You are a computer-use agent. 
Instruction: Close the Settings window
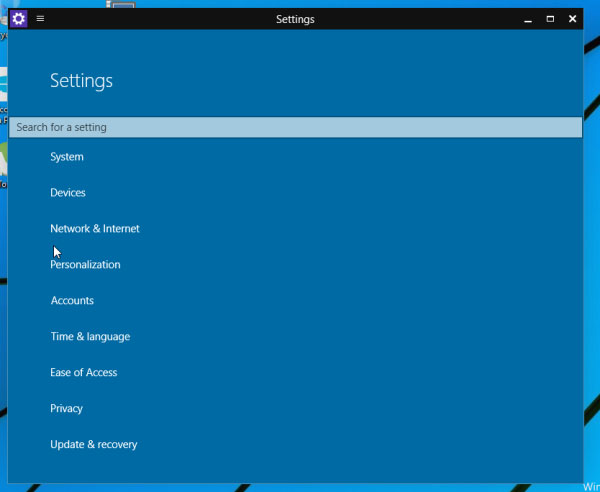click(572, 18)
